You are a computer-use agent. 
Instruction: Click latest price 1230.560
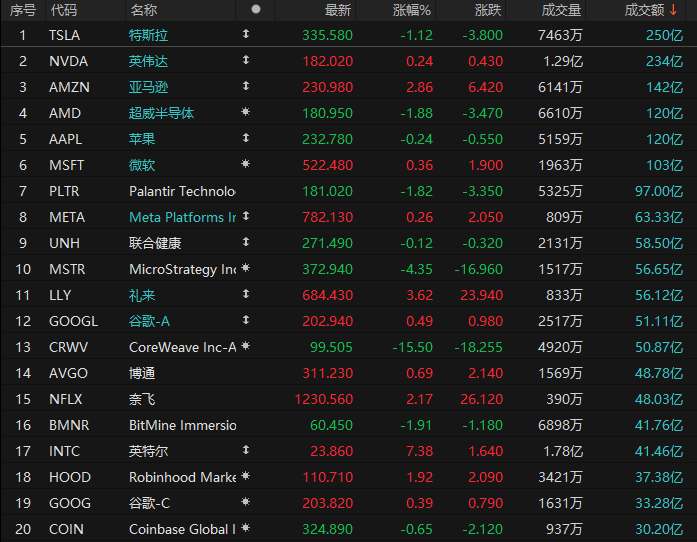[x=324, y=399]
